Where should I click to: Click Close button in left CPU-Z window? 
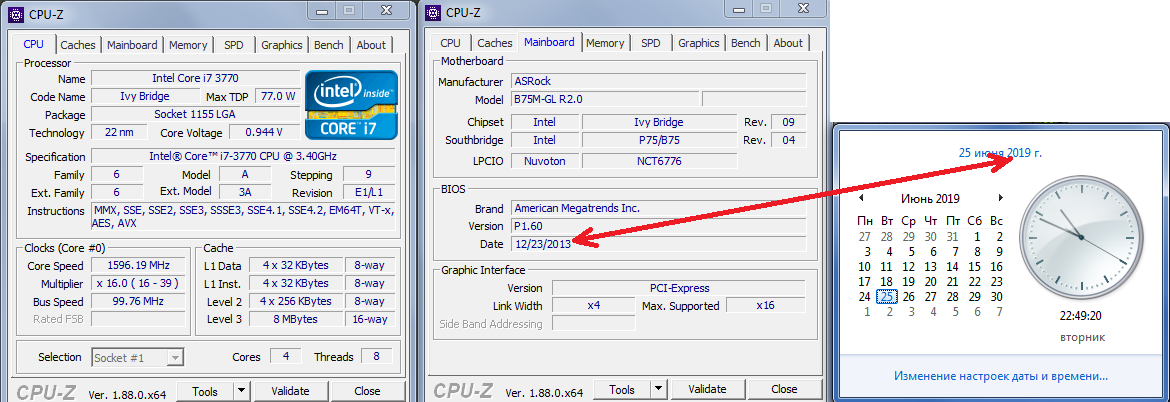pyautogui.click(x=367, y=391)
